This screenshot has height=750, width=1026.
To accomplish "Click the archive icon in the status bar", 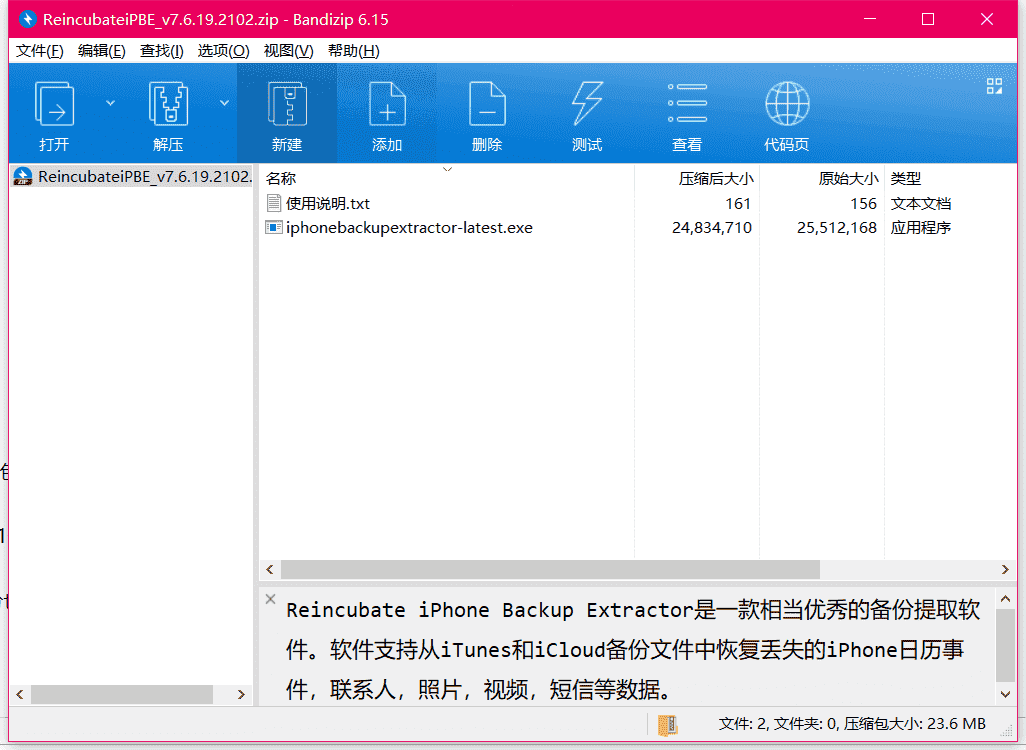I will click(x=667, y=724).
